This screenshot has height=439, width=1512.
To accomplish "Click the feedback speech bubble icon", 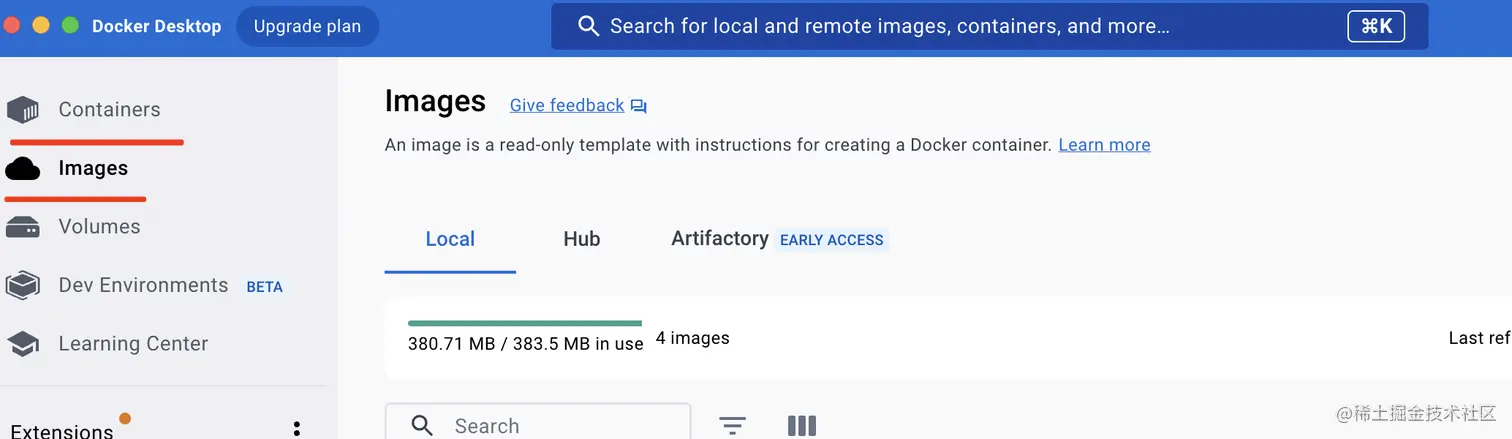I will pos(639,106).
